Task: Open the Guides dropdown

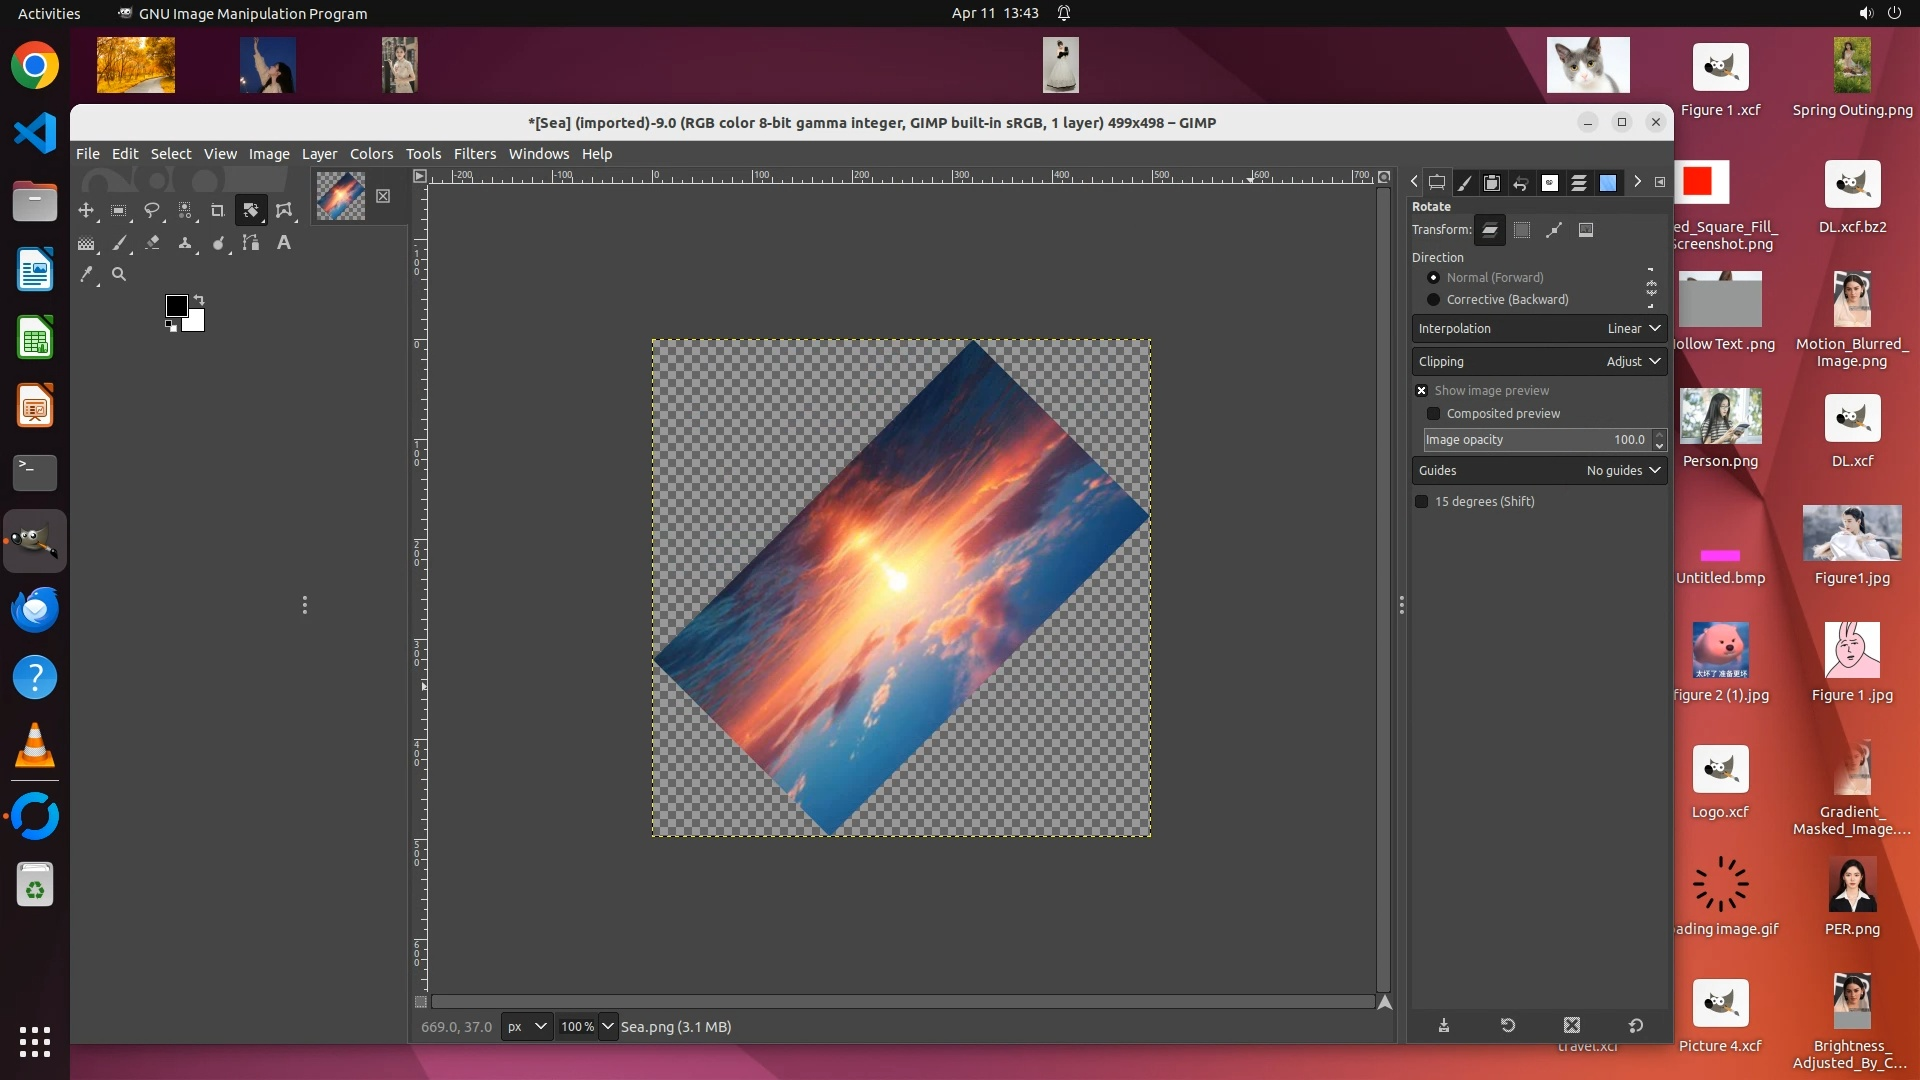Action: [1539, 471]
